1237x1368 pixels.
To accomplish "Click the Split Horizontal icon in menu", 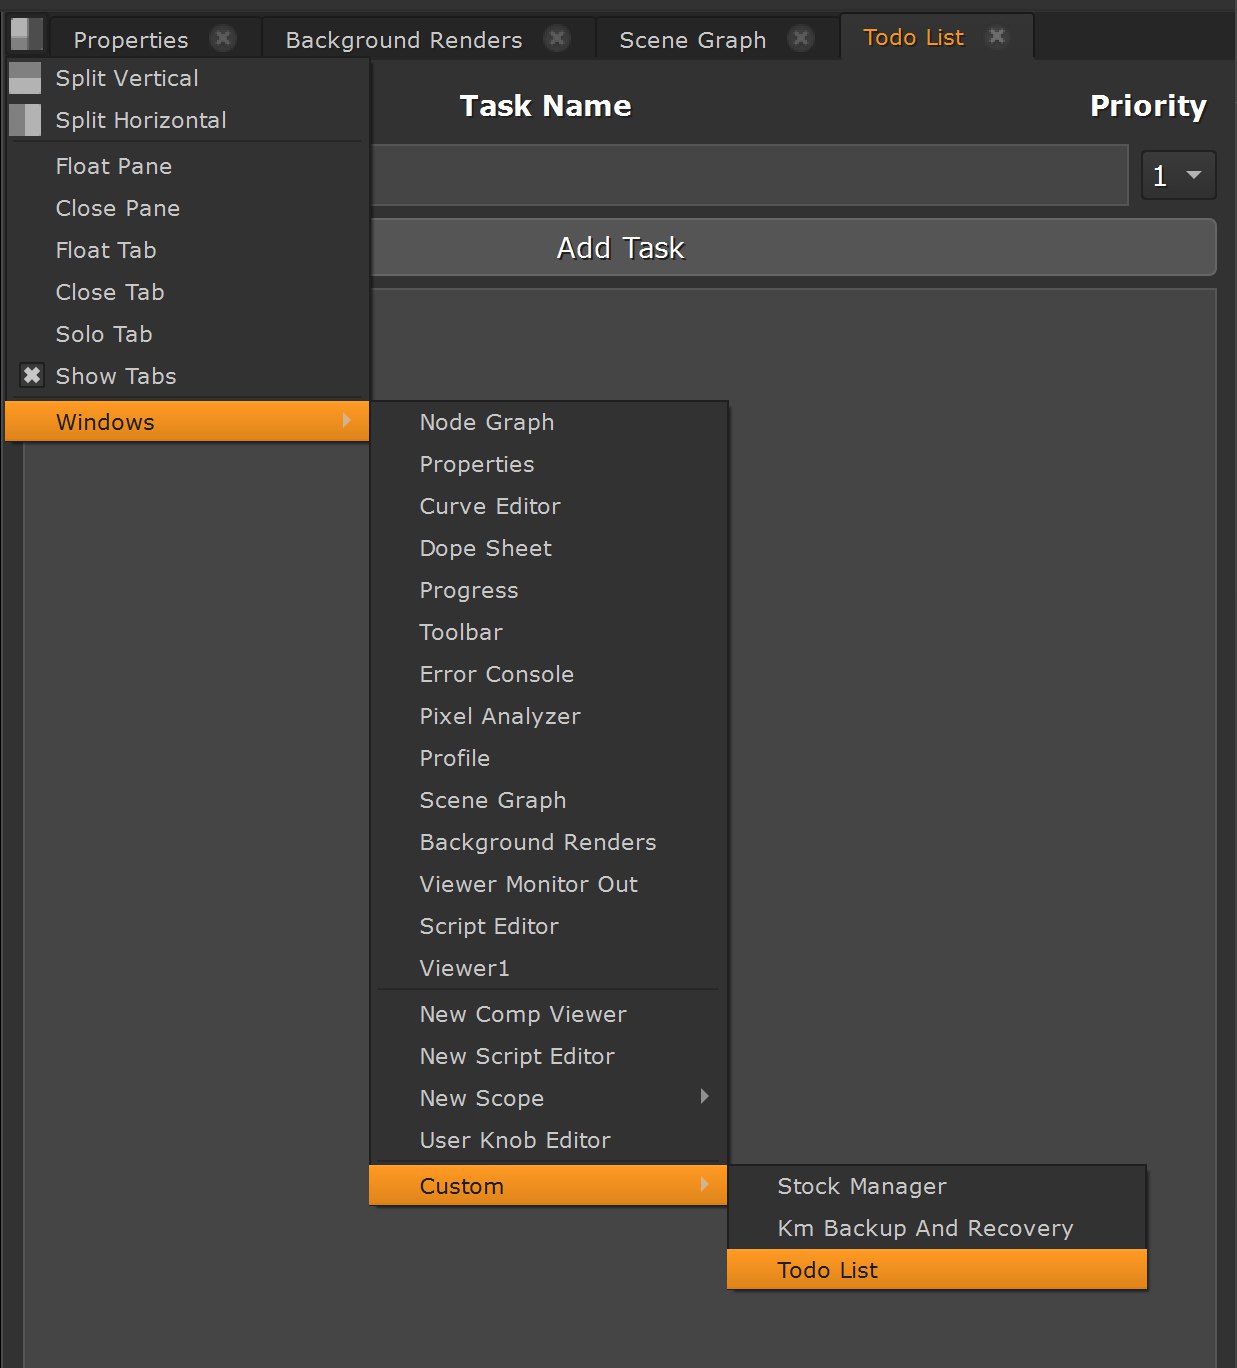I will pyautogui.click(x=25, y=120).
